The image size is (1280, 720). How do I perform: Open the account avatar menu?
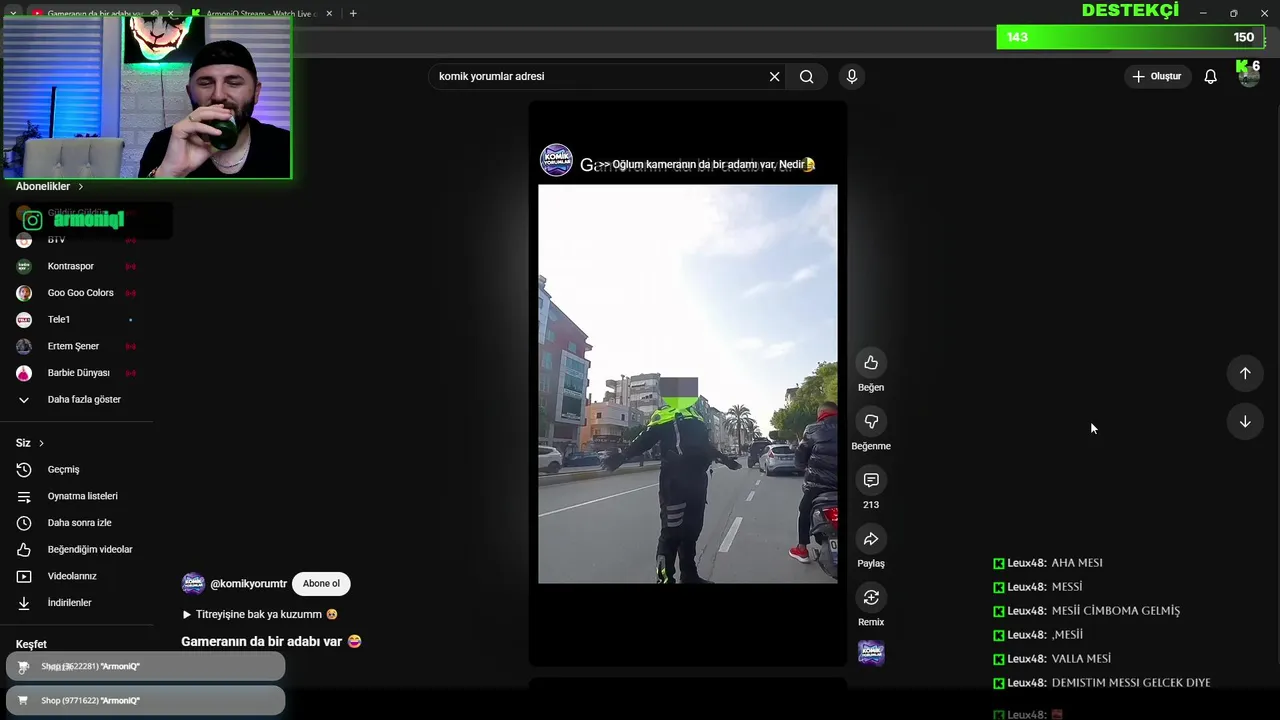tap(1249, 77)
